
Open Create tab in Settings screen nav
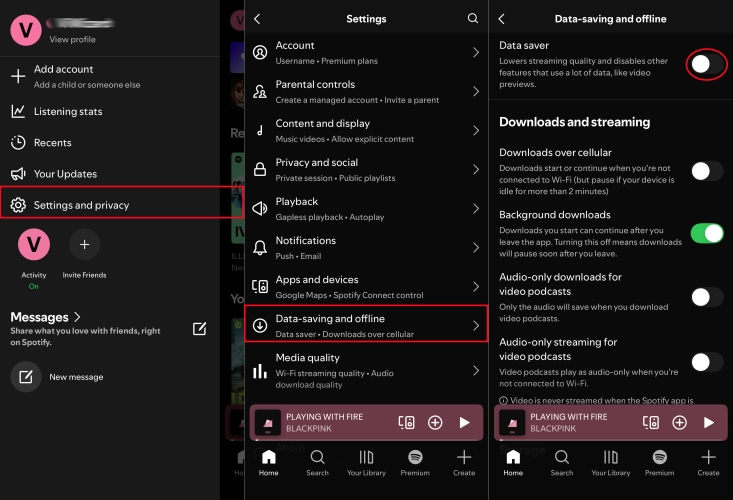coord(464,463)
